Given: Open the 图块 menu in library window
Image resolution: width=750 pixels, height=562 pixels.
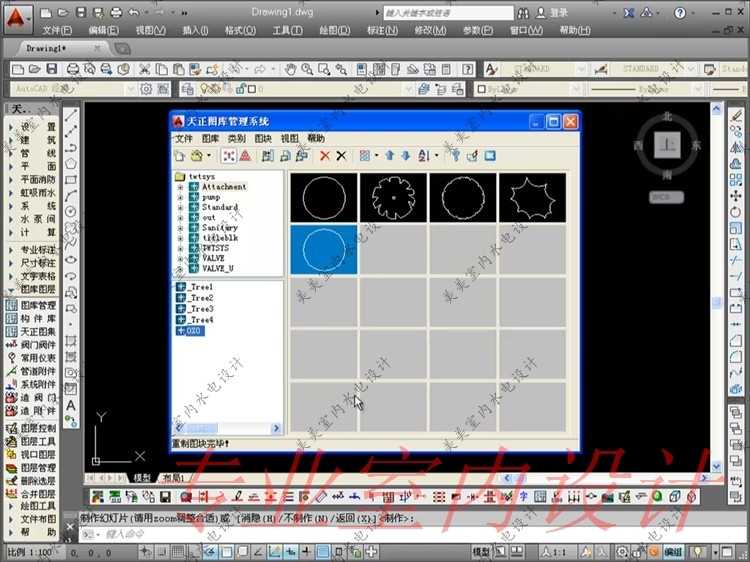Looking at the screenshot, I should pos(263,138).
